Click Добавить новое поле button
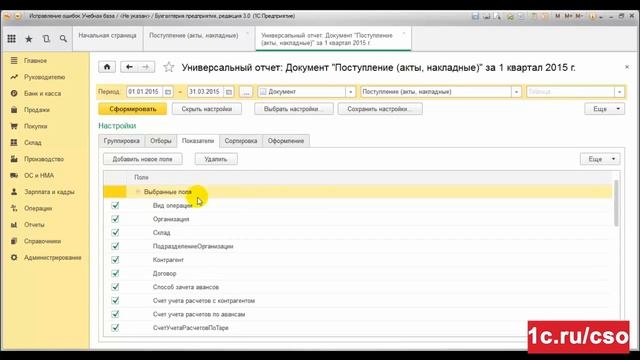The width and height of the screenshot is (640, 360). [142, 159]
